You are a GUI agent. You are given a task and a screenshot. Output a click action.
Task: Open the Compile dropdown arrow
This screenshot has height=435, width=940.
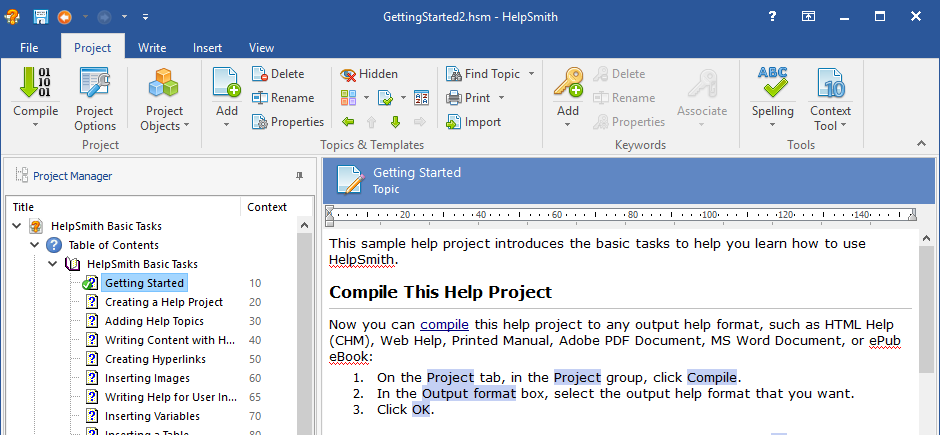[35, 125]
